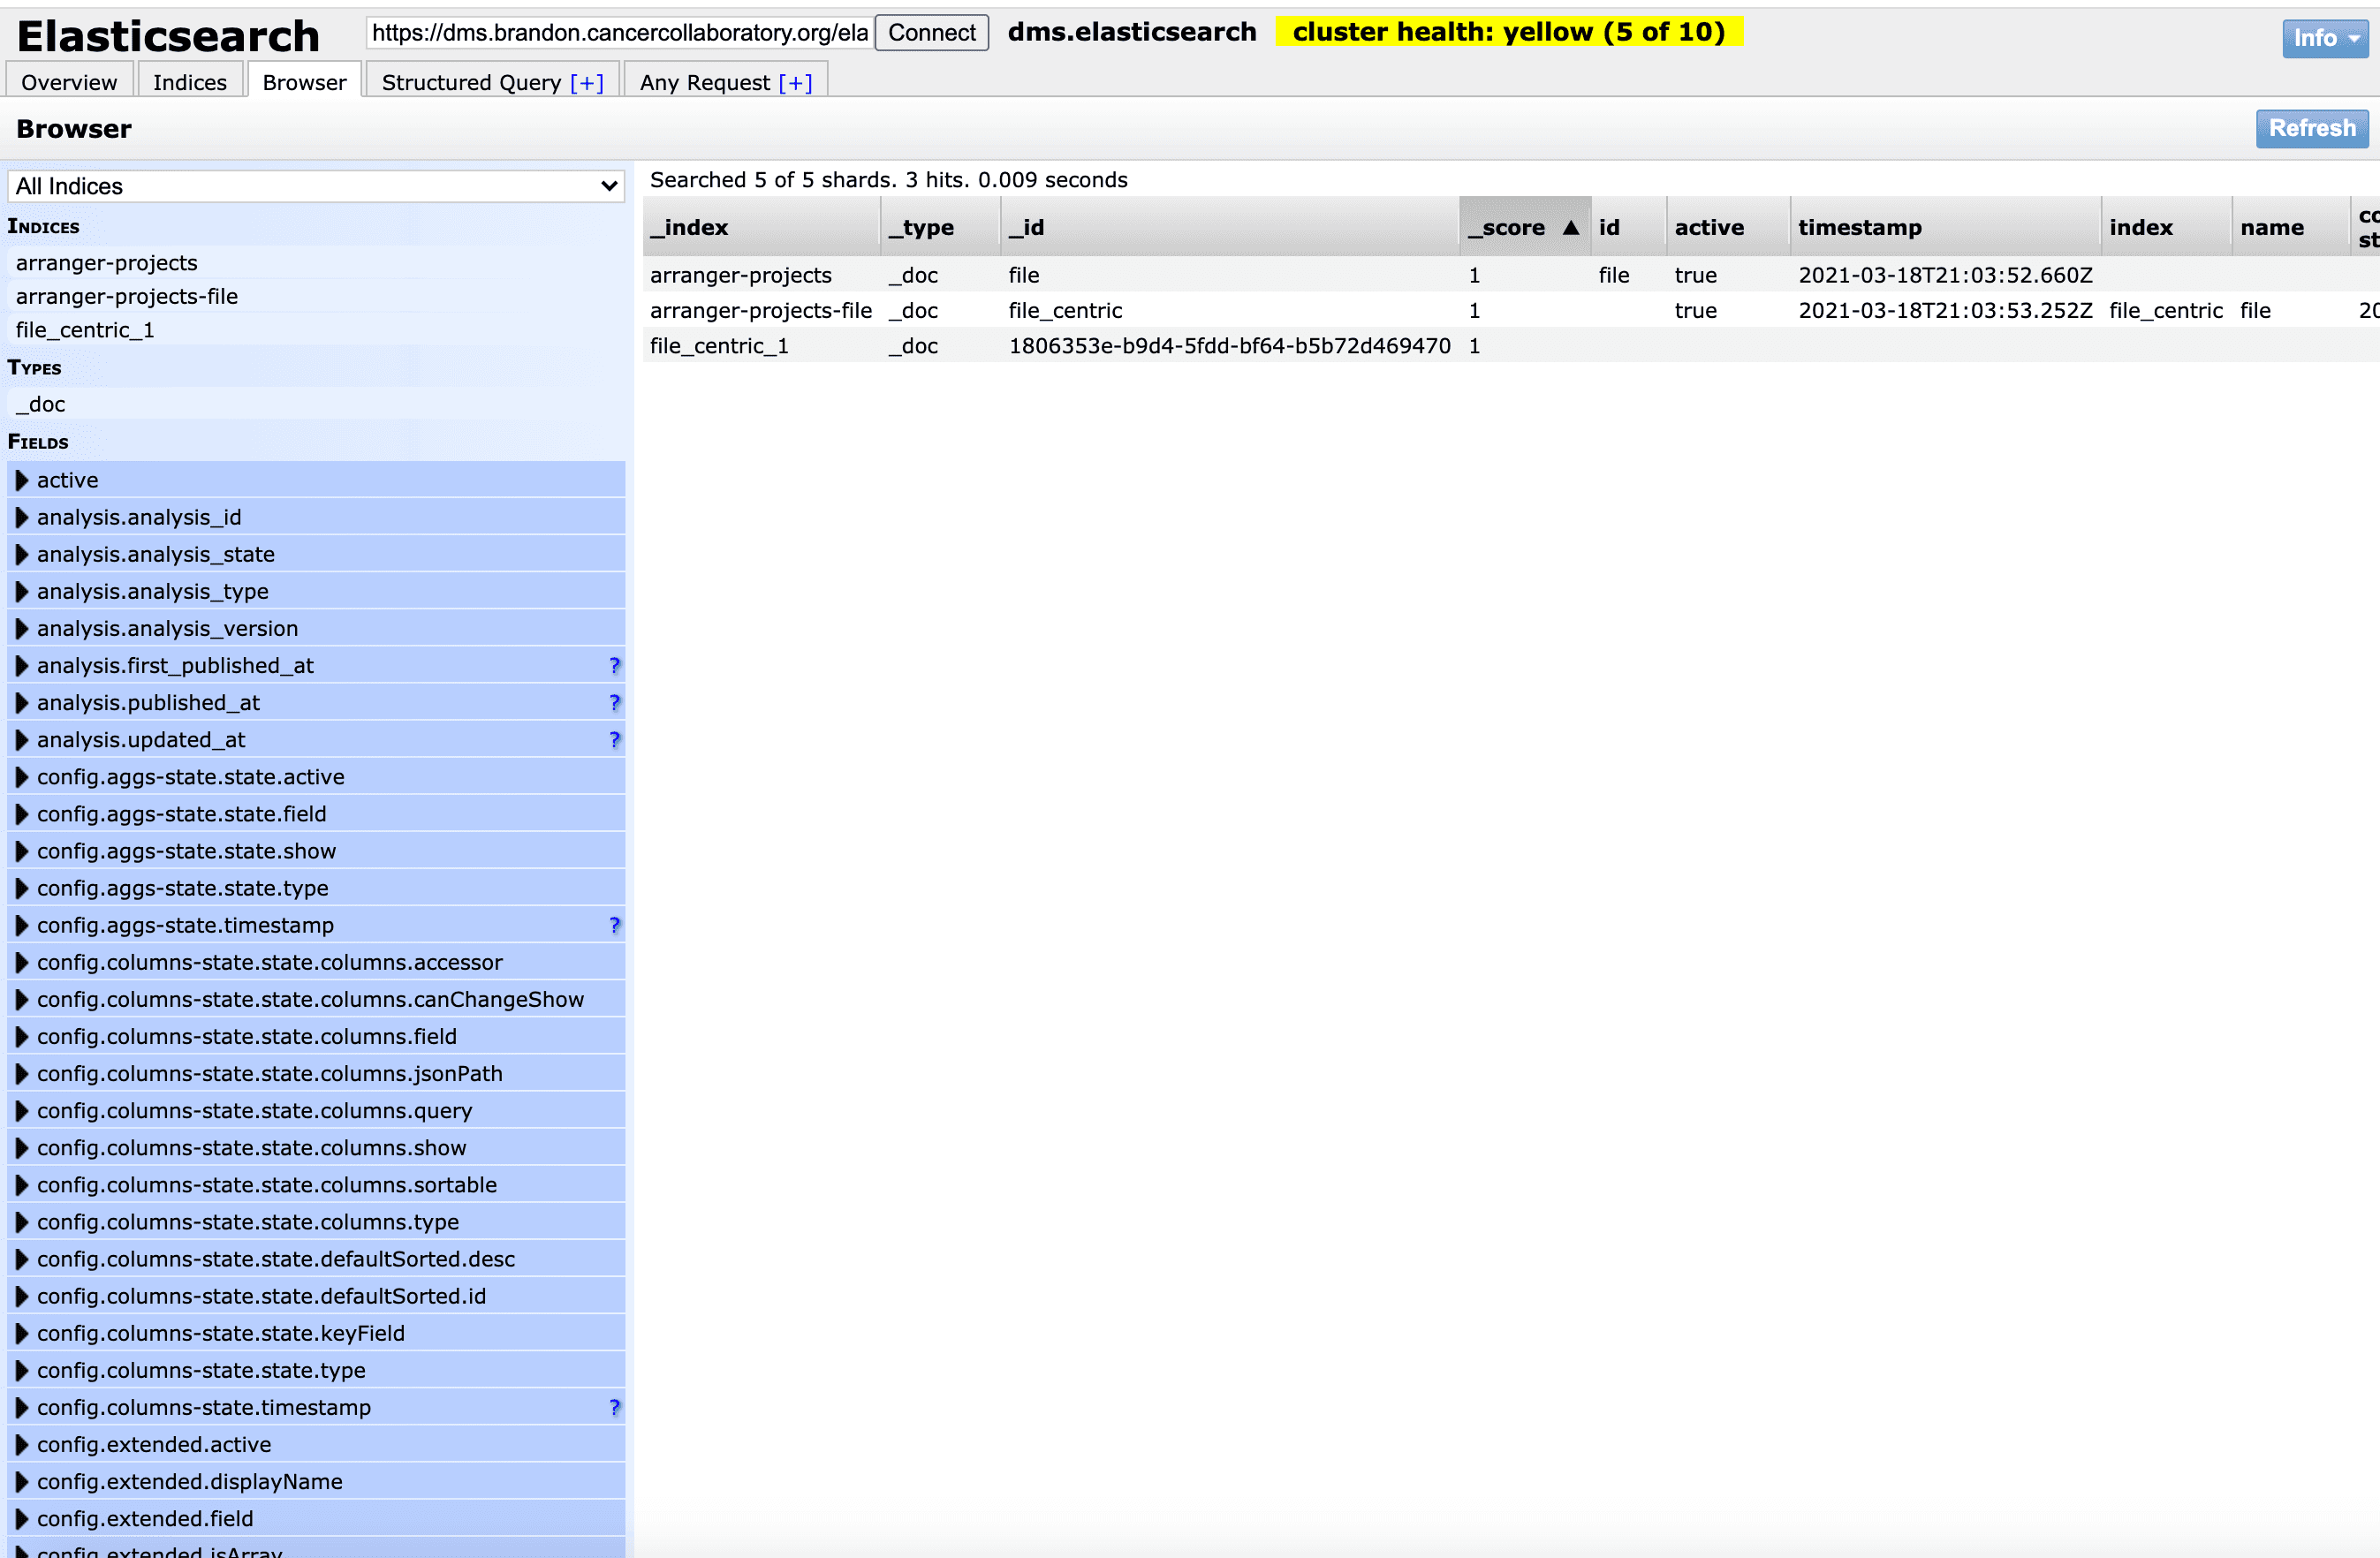
Task: Expand the analysis.analysis_id field
Action: click(x=22, y=518)
